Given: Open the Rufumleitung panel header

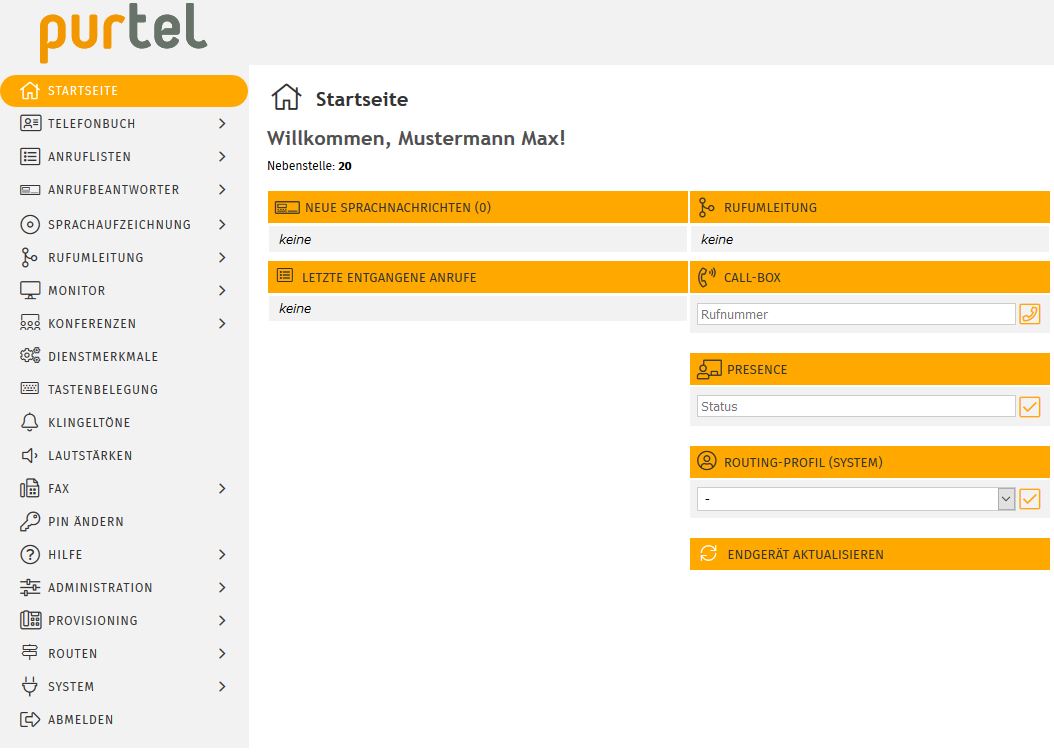Looking at the screenshot, I should click(869, 207).
